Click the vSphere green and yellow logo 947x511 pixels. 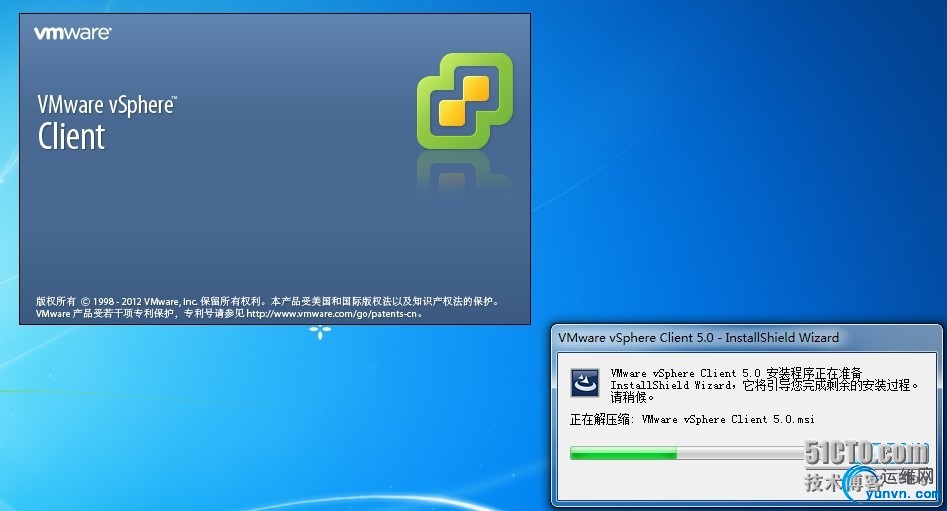tap(464, 101)
